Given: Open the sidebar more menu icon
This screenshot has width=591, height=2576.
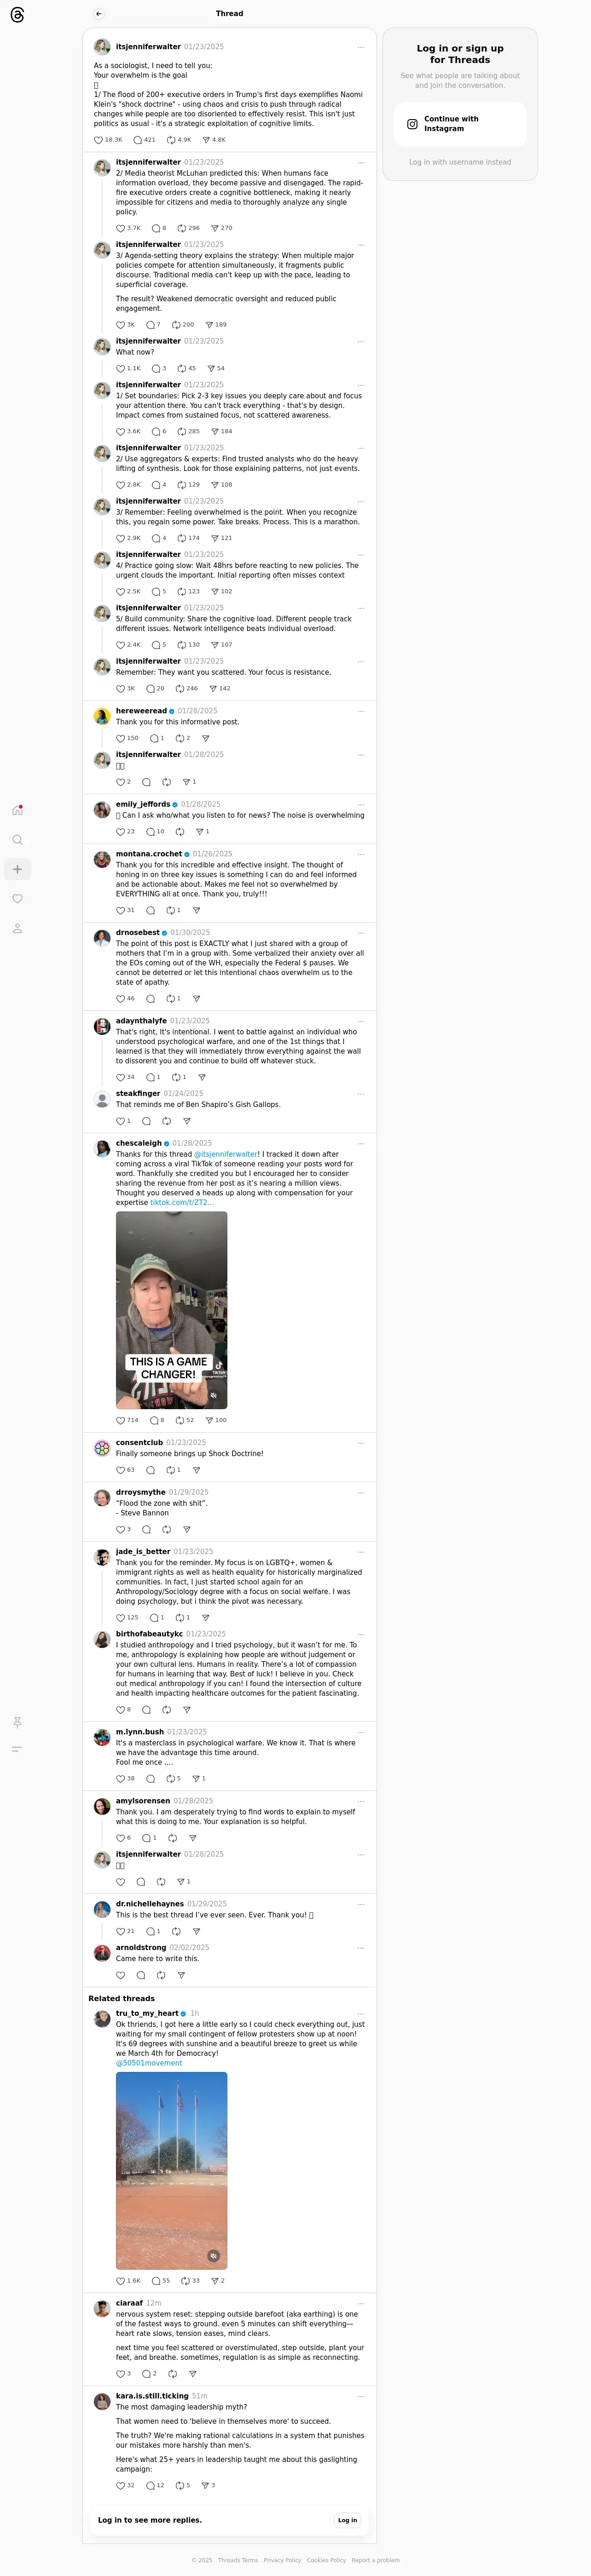Looking at the screenshot, I should pos(17,1749).
